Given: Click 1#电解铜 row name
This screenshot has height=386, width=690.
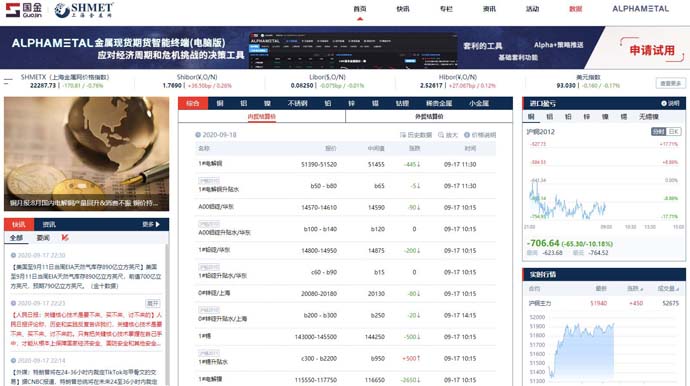Looking at the screenshot, I should coord(210,164).
